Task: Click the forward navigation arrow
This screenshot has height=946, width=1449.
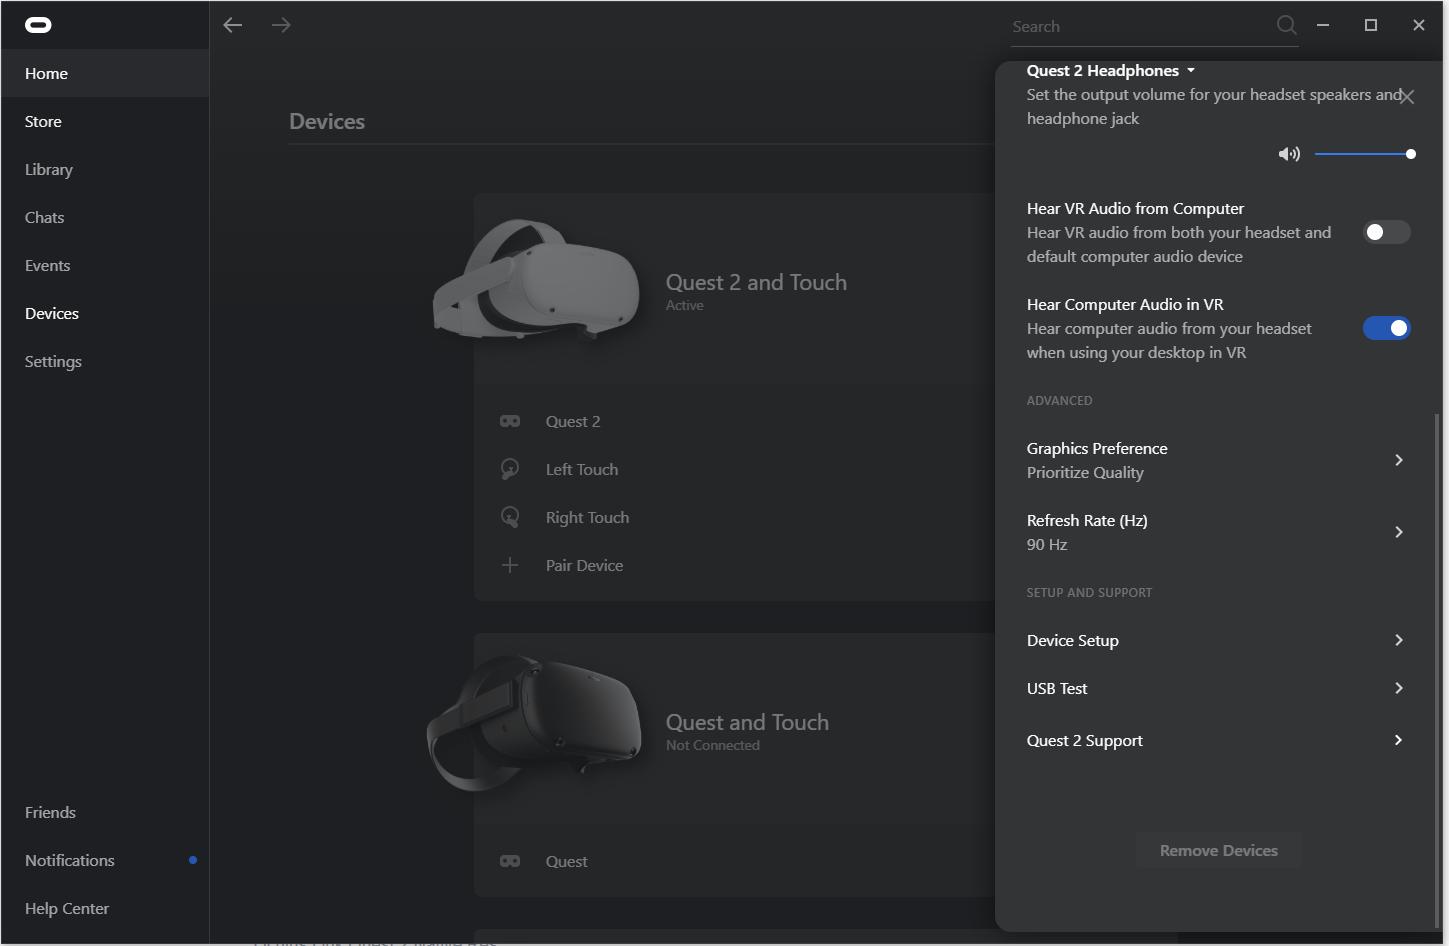Action: pyautogui.click(x=281, y=25)
